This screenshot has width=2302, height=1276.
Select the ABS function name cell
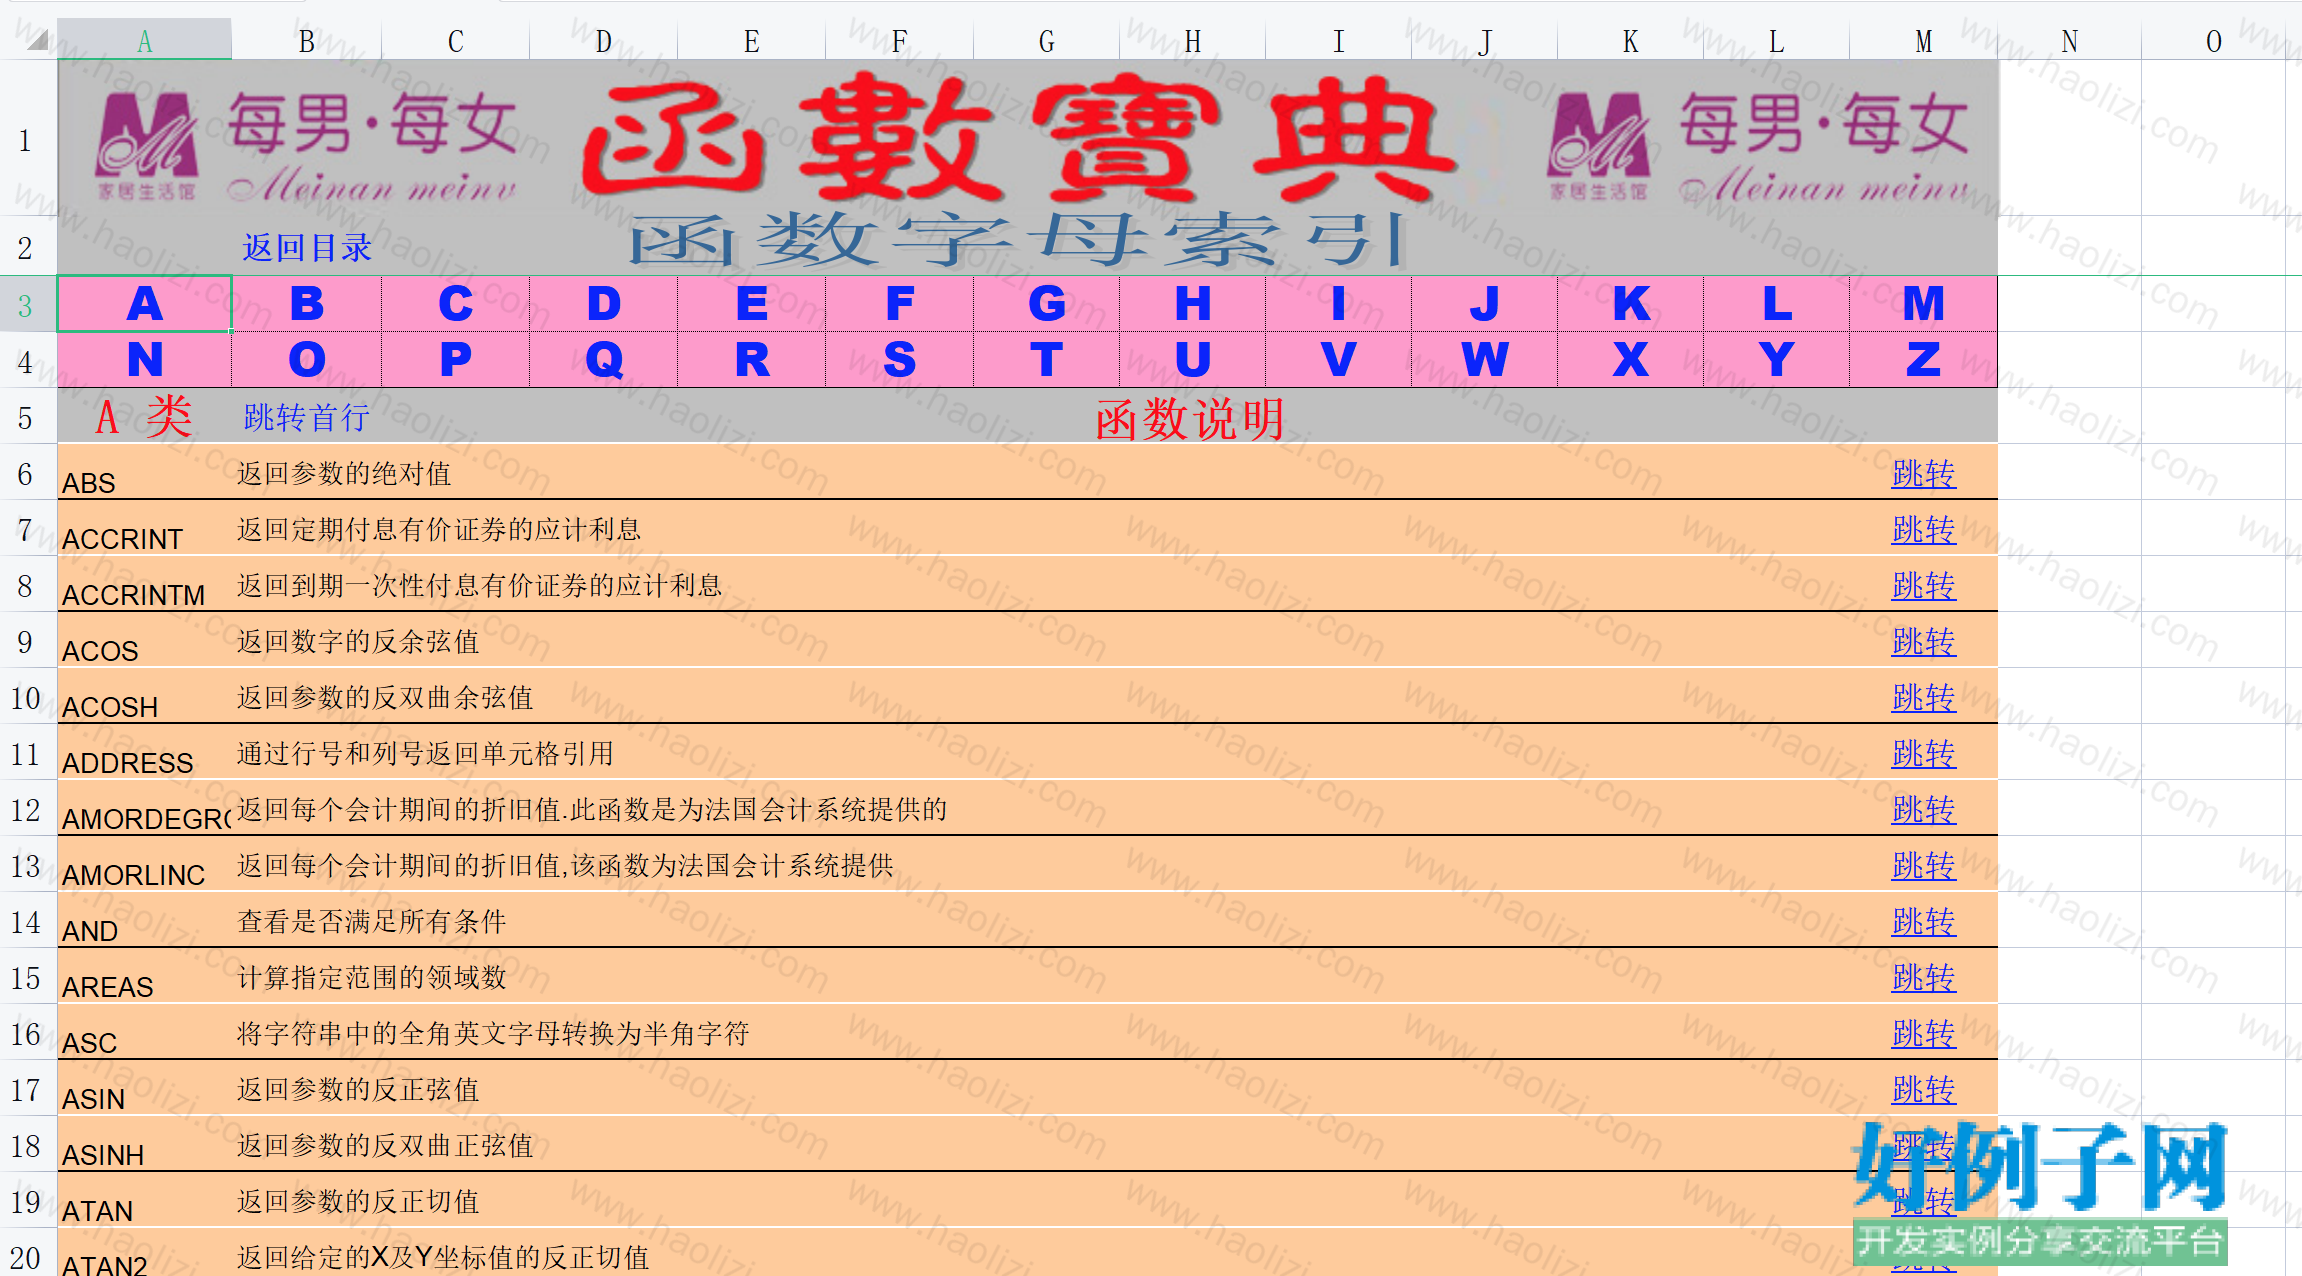pyautogui.click(x=145, y=472)
